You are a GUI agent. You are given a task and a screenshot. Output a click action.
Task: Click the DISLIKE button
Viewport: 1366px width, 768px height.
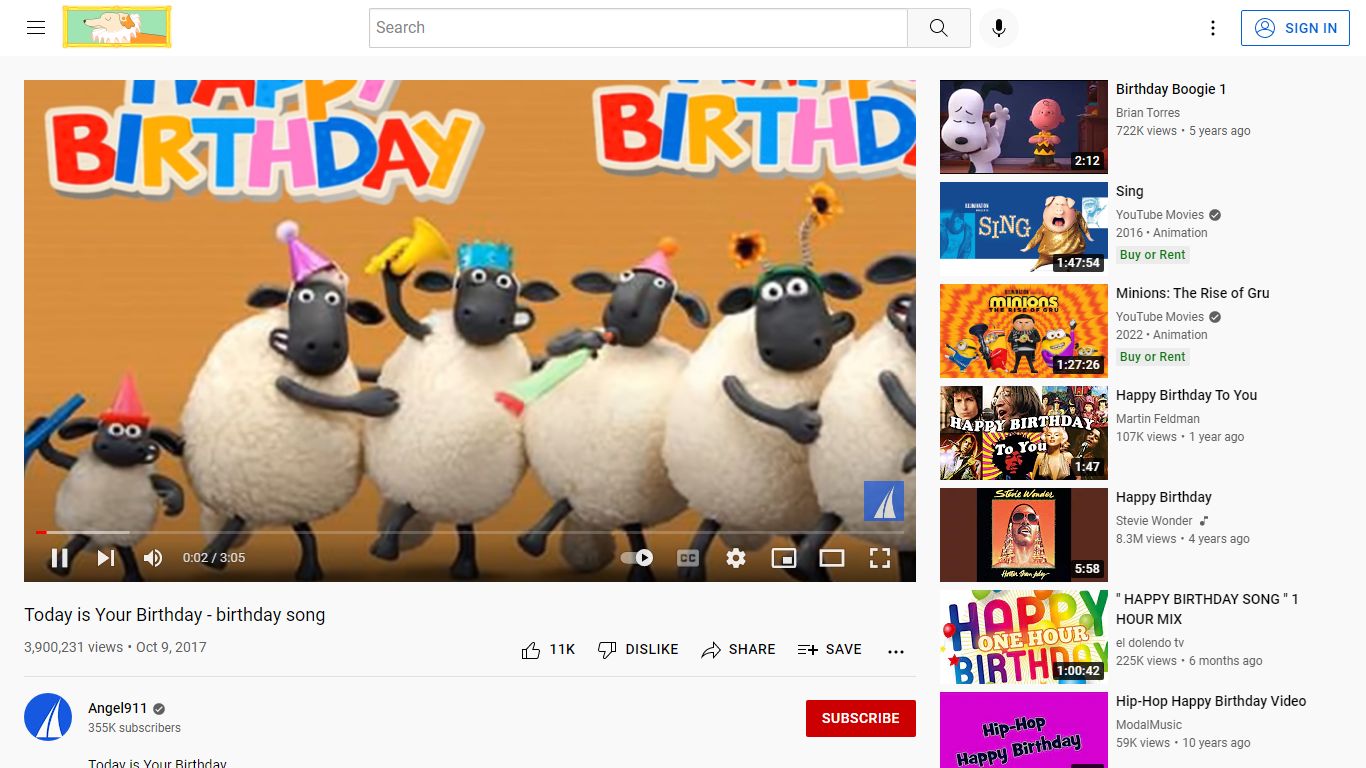[638, 650]
